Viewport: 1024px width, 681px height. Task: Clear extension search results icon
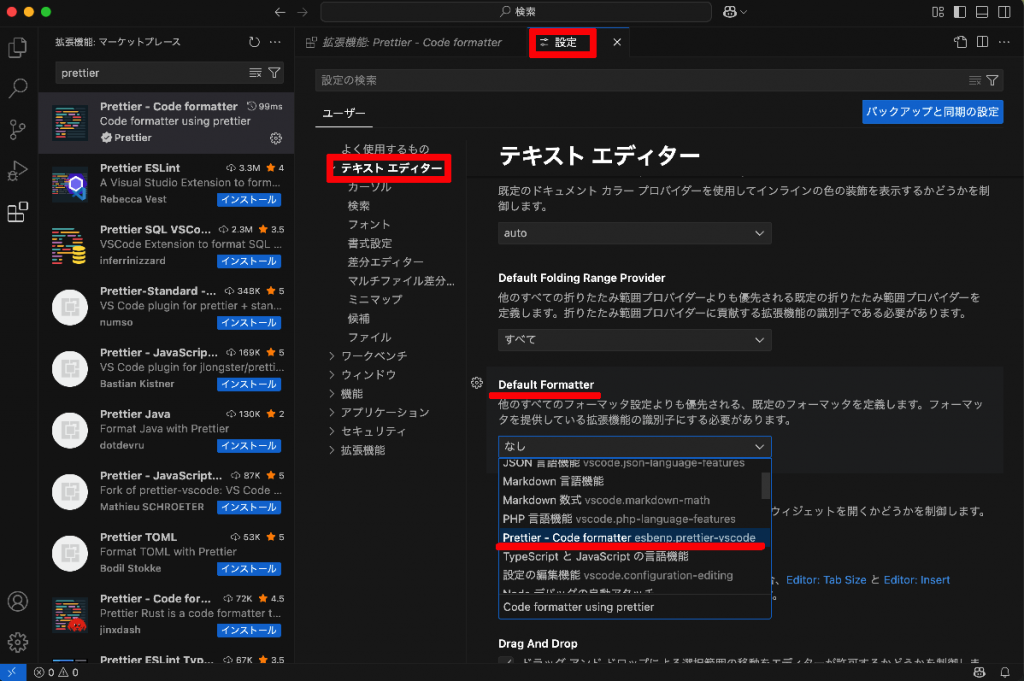tap(255, 72)
